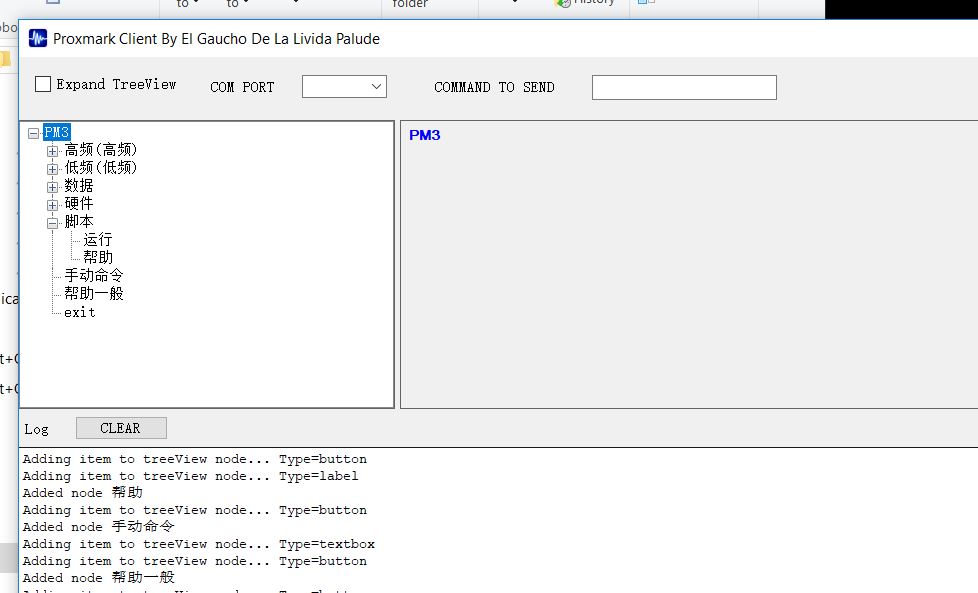The image size is (978, 593).
Task: Clear the log with CLEAR button
Action: (121, 428)
